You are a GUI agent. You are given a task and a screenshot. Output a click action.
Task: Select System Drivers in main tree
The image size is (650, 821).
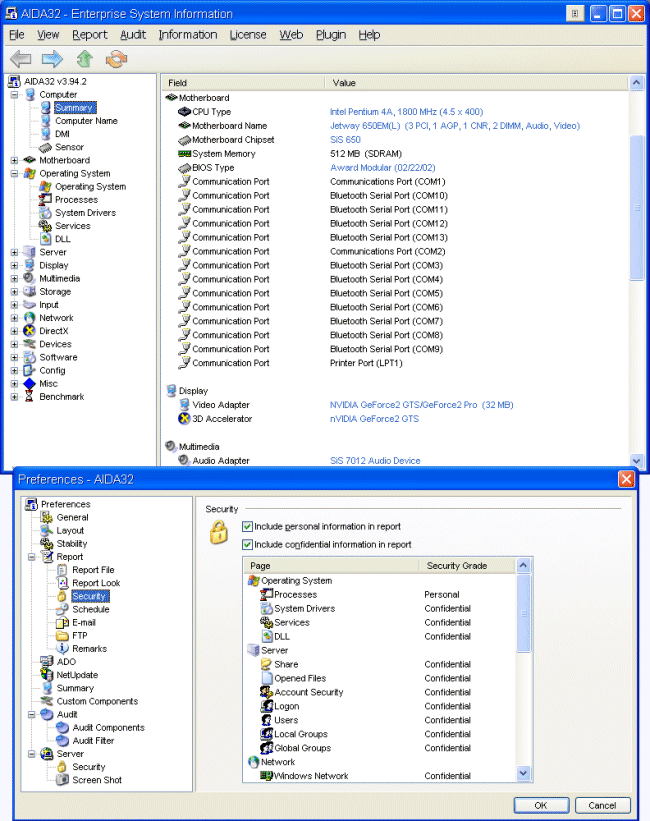[85, 213]
